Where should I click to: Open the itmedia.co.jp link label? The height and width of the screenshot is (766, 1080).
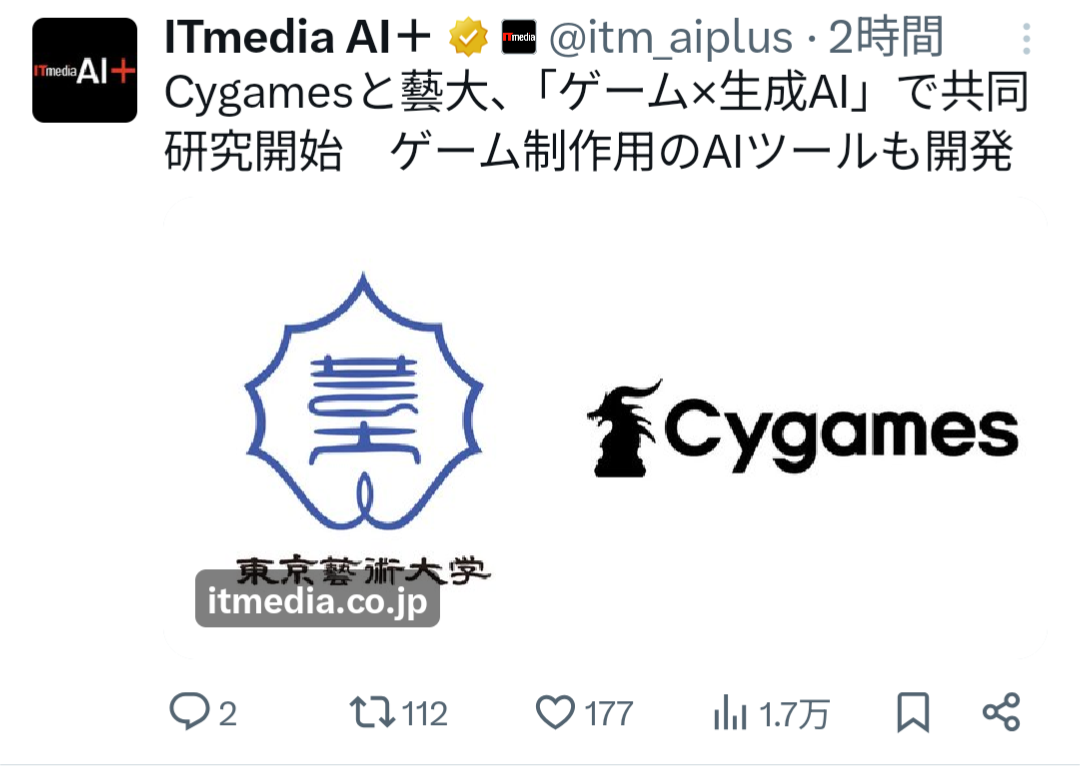(x=318, y=600)
